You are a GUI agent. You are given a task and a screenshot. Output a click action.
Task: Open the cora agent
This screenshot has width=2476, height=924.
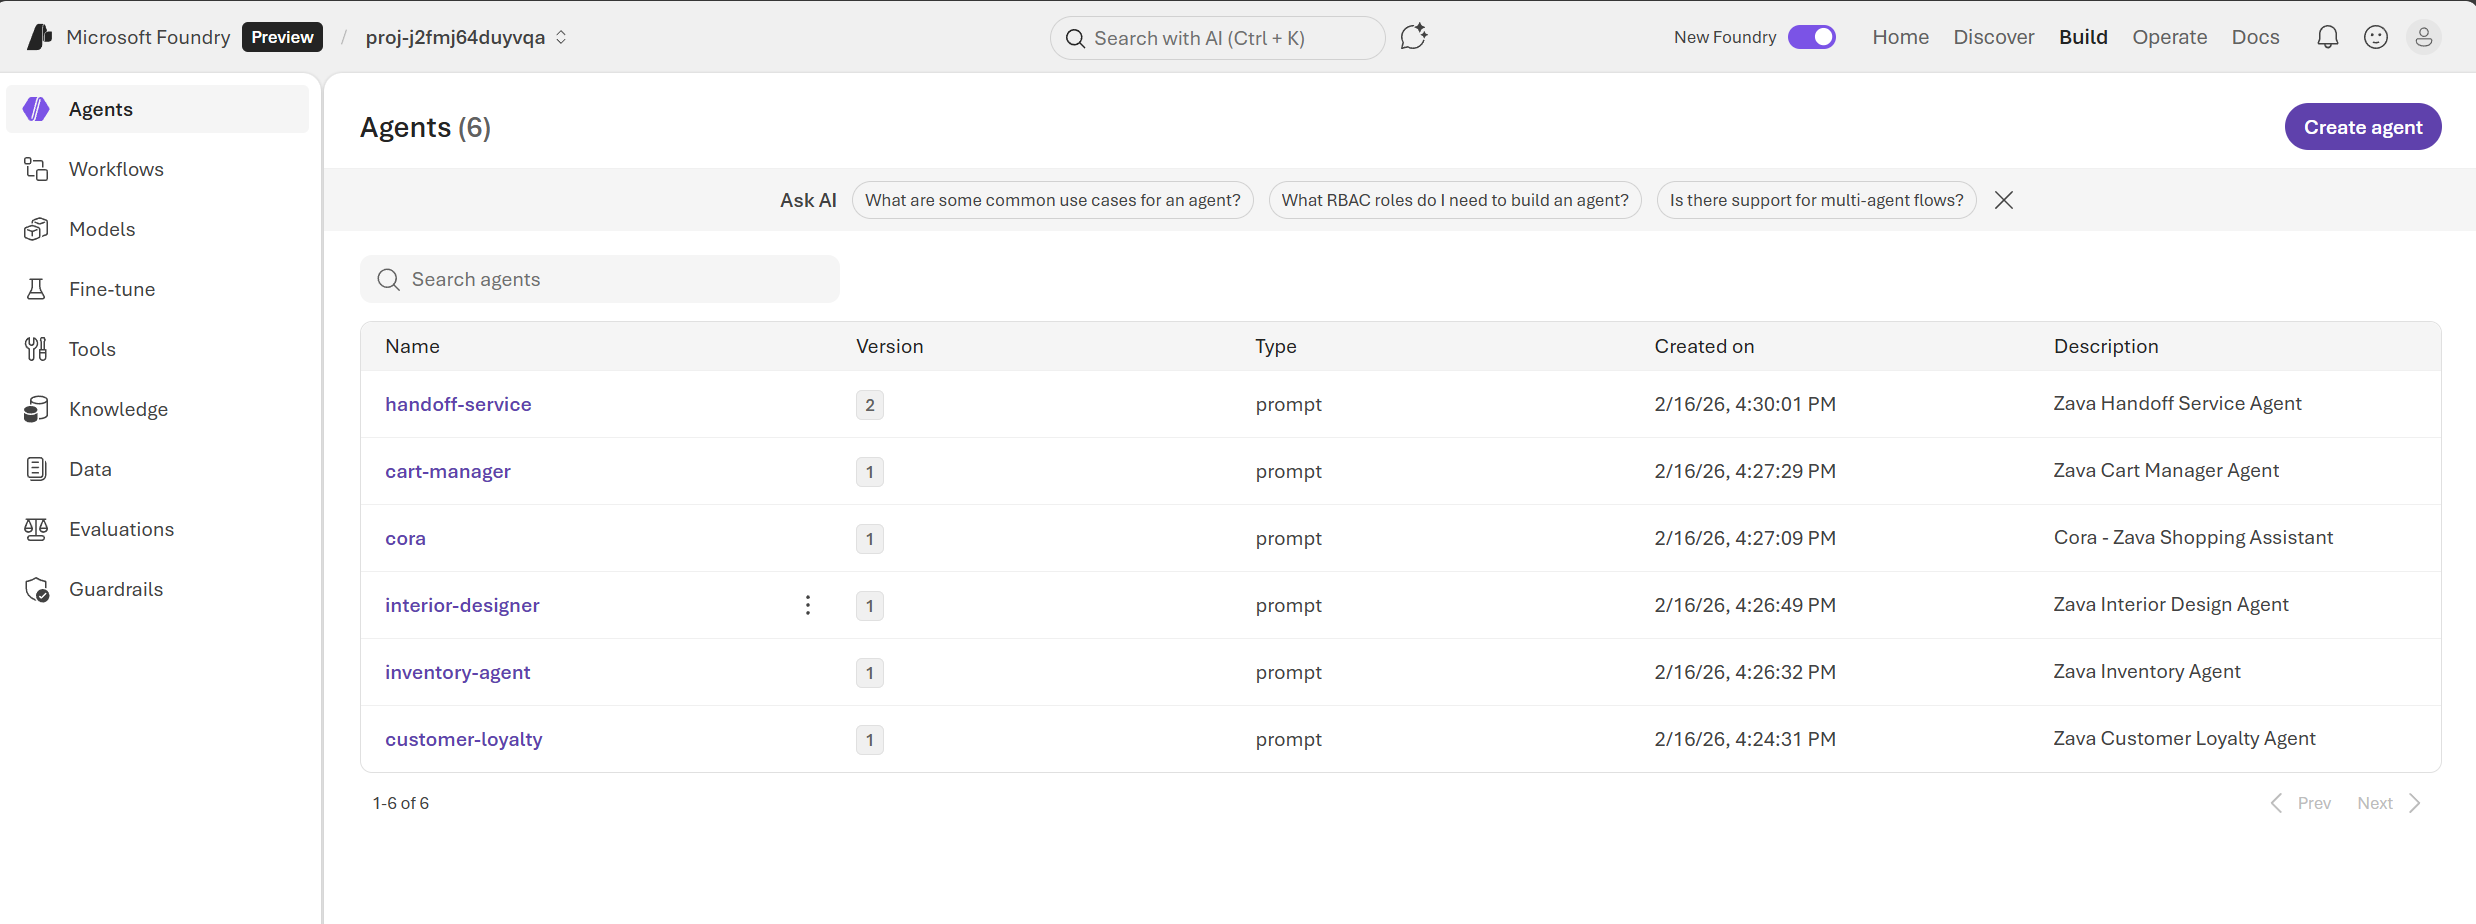pyautogui.click(x=405, y=538)
